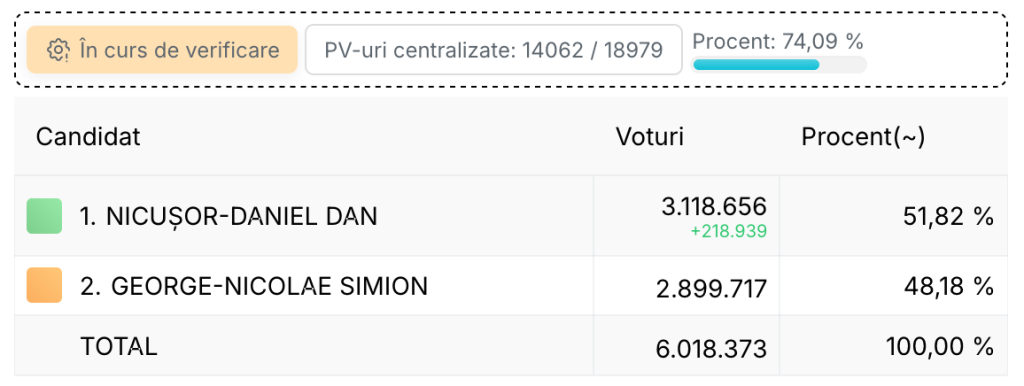The height and width of the screenshot is (386, 1024).
Task: Click the orange swatch for George-Nicolae Simion
Action: 44,285
